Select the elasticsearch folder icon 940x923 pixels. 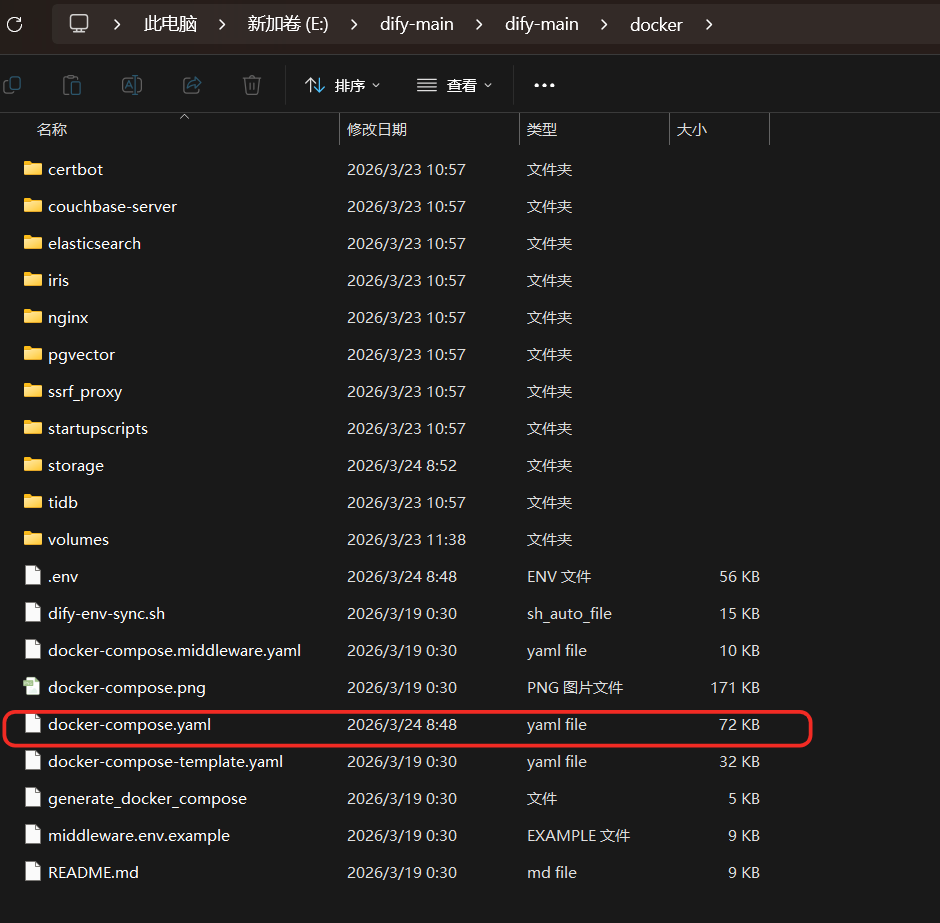click(33, 242)
